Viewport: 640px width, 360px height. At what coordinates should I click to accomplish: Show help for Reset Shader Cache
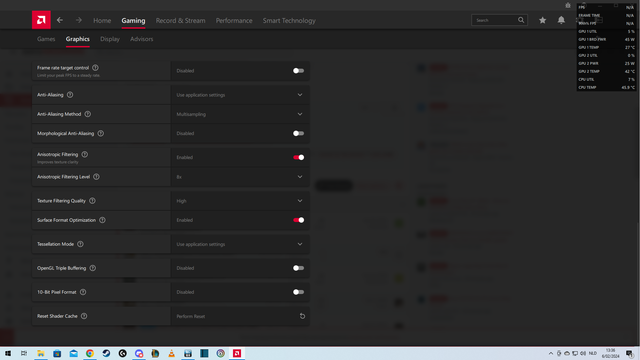84,316
